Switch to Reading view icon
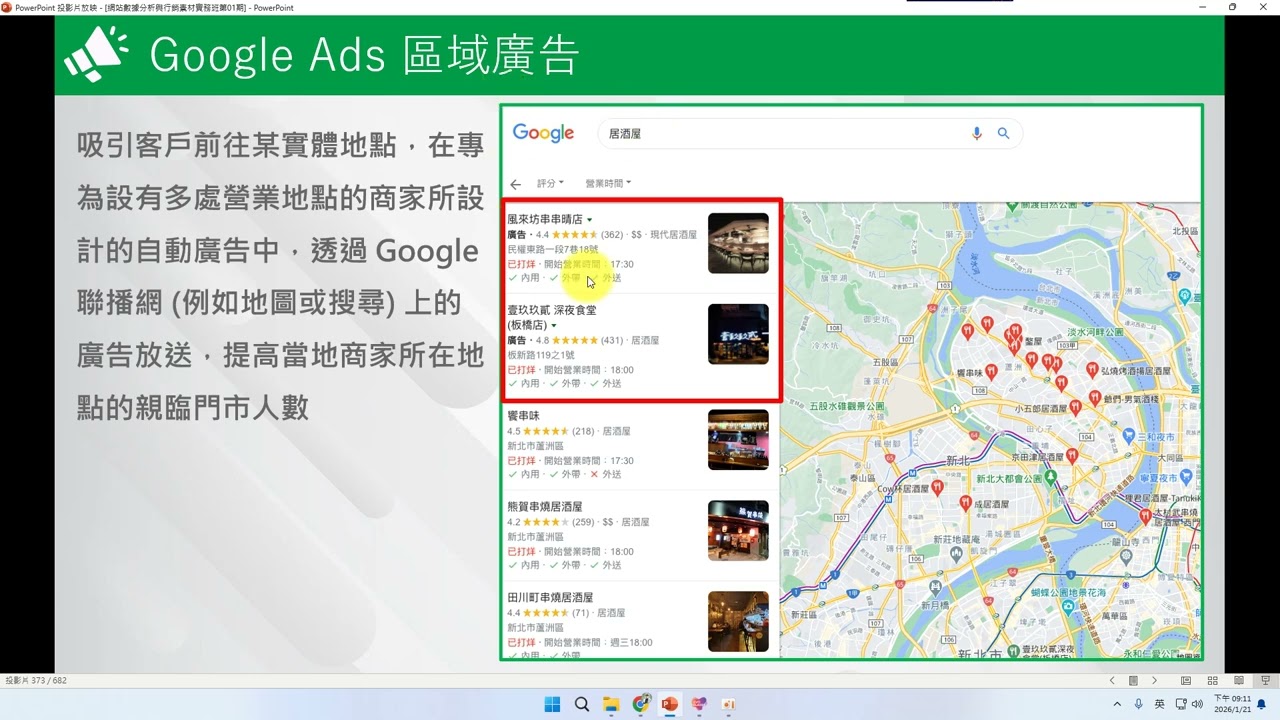The height and width of the screenshot is (720, 1280). click(x=1238, y=680)
